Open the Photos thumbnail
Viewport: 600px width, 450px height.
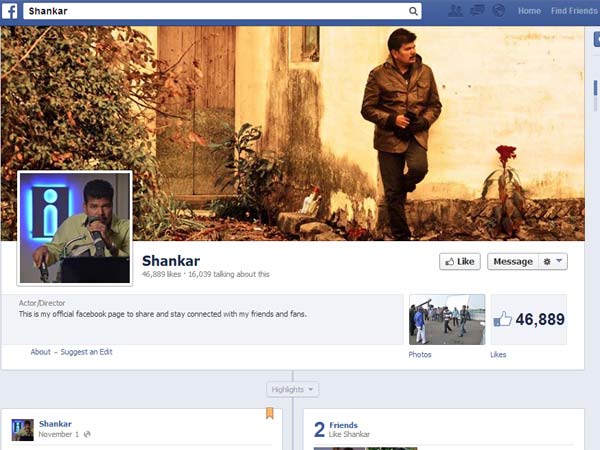(446, 319)
